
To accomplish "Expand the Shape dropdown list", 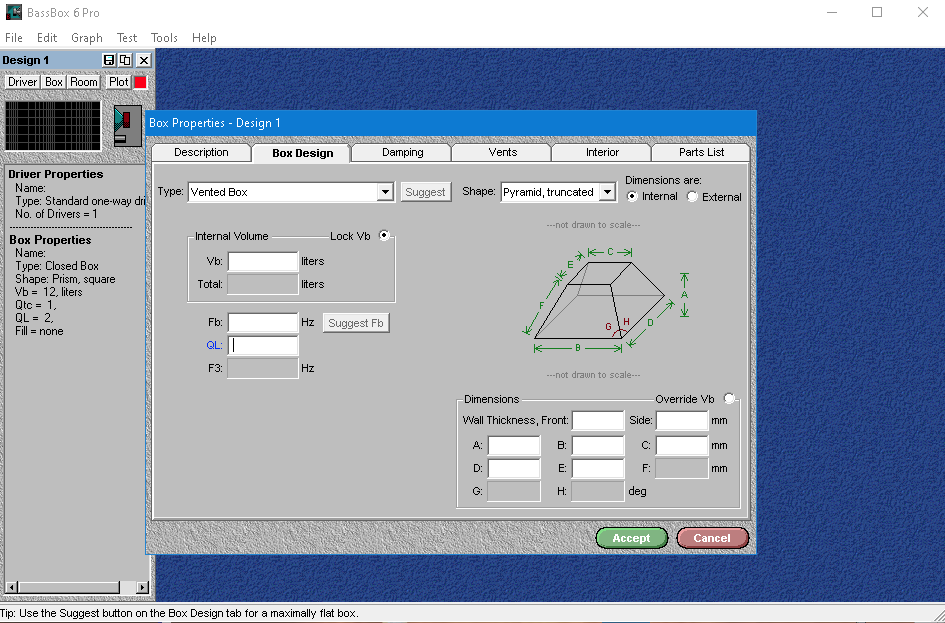I will [x=607, y=192].
